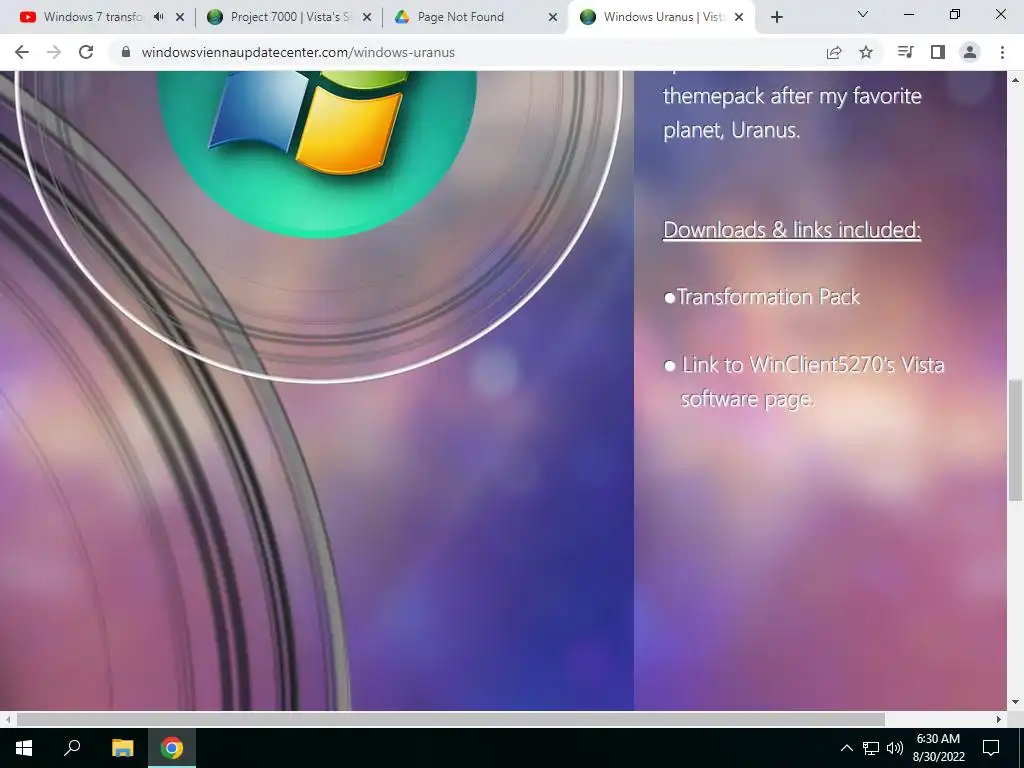Viewport: 1024px width, 768px height.
Task: Open the Chrome profile avatar
Action: tap(970, 52)
